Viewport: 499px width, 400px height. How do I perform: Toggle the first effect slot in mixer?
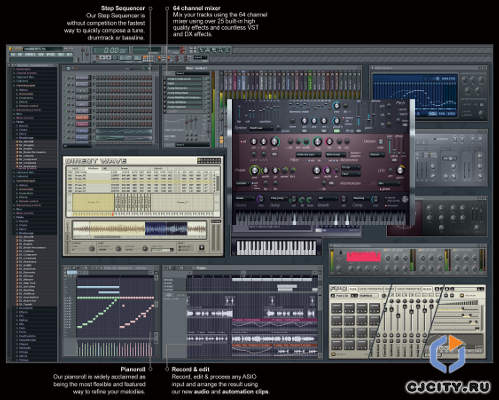click(x=185, y=79)
